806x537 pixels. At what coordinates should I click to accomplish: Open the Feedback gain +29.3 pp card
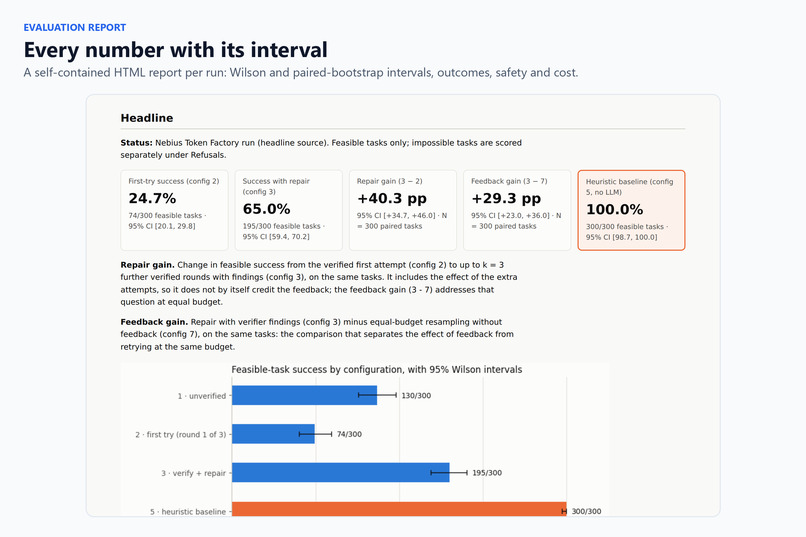click(x=517, y=210)
